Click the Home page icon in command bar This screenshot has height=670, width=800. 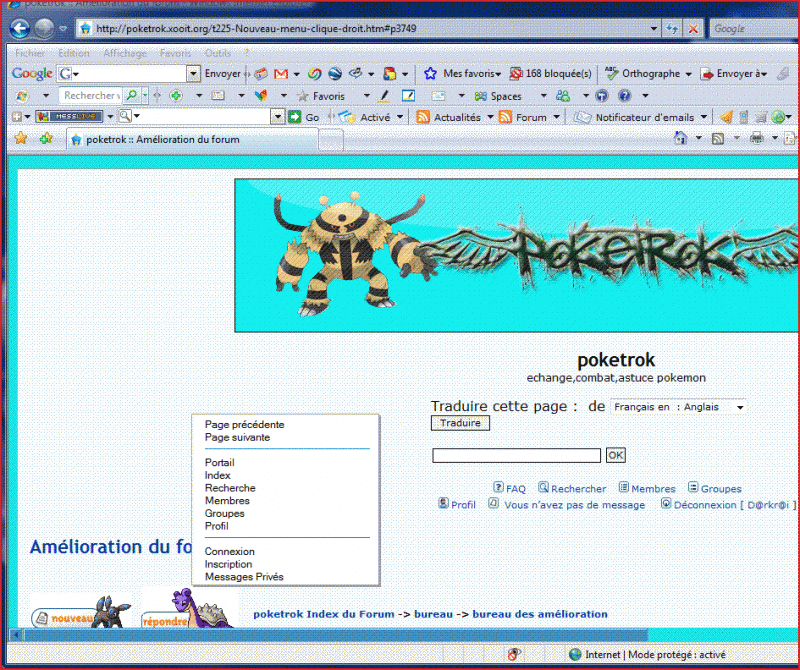click(x=680, y=138)
